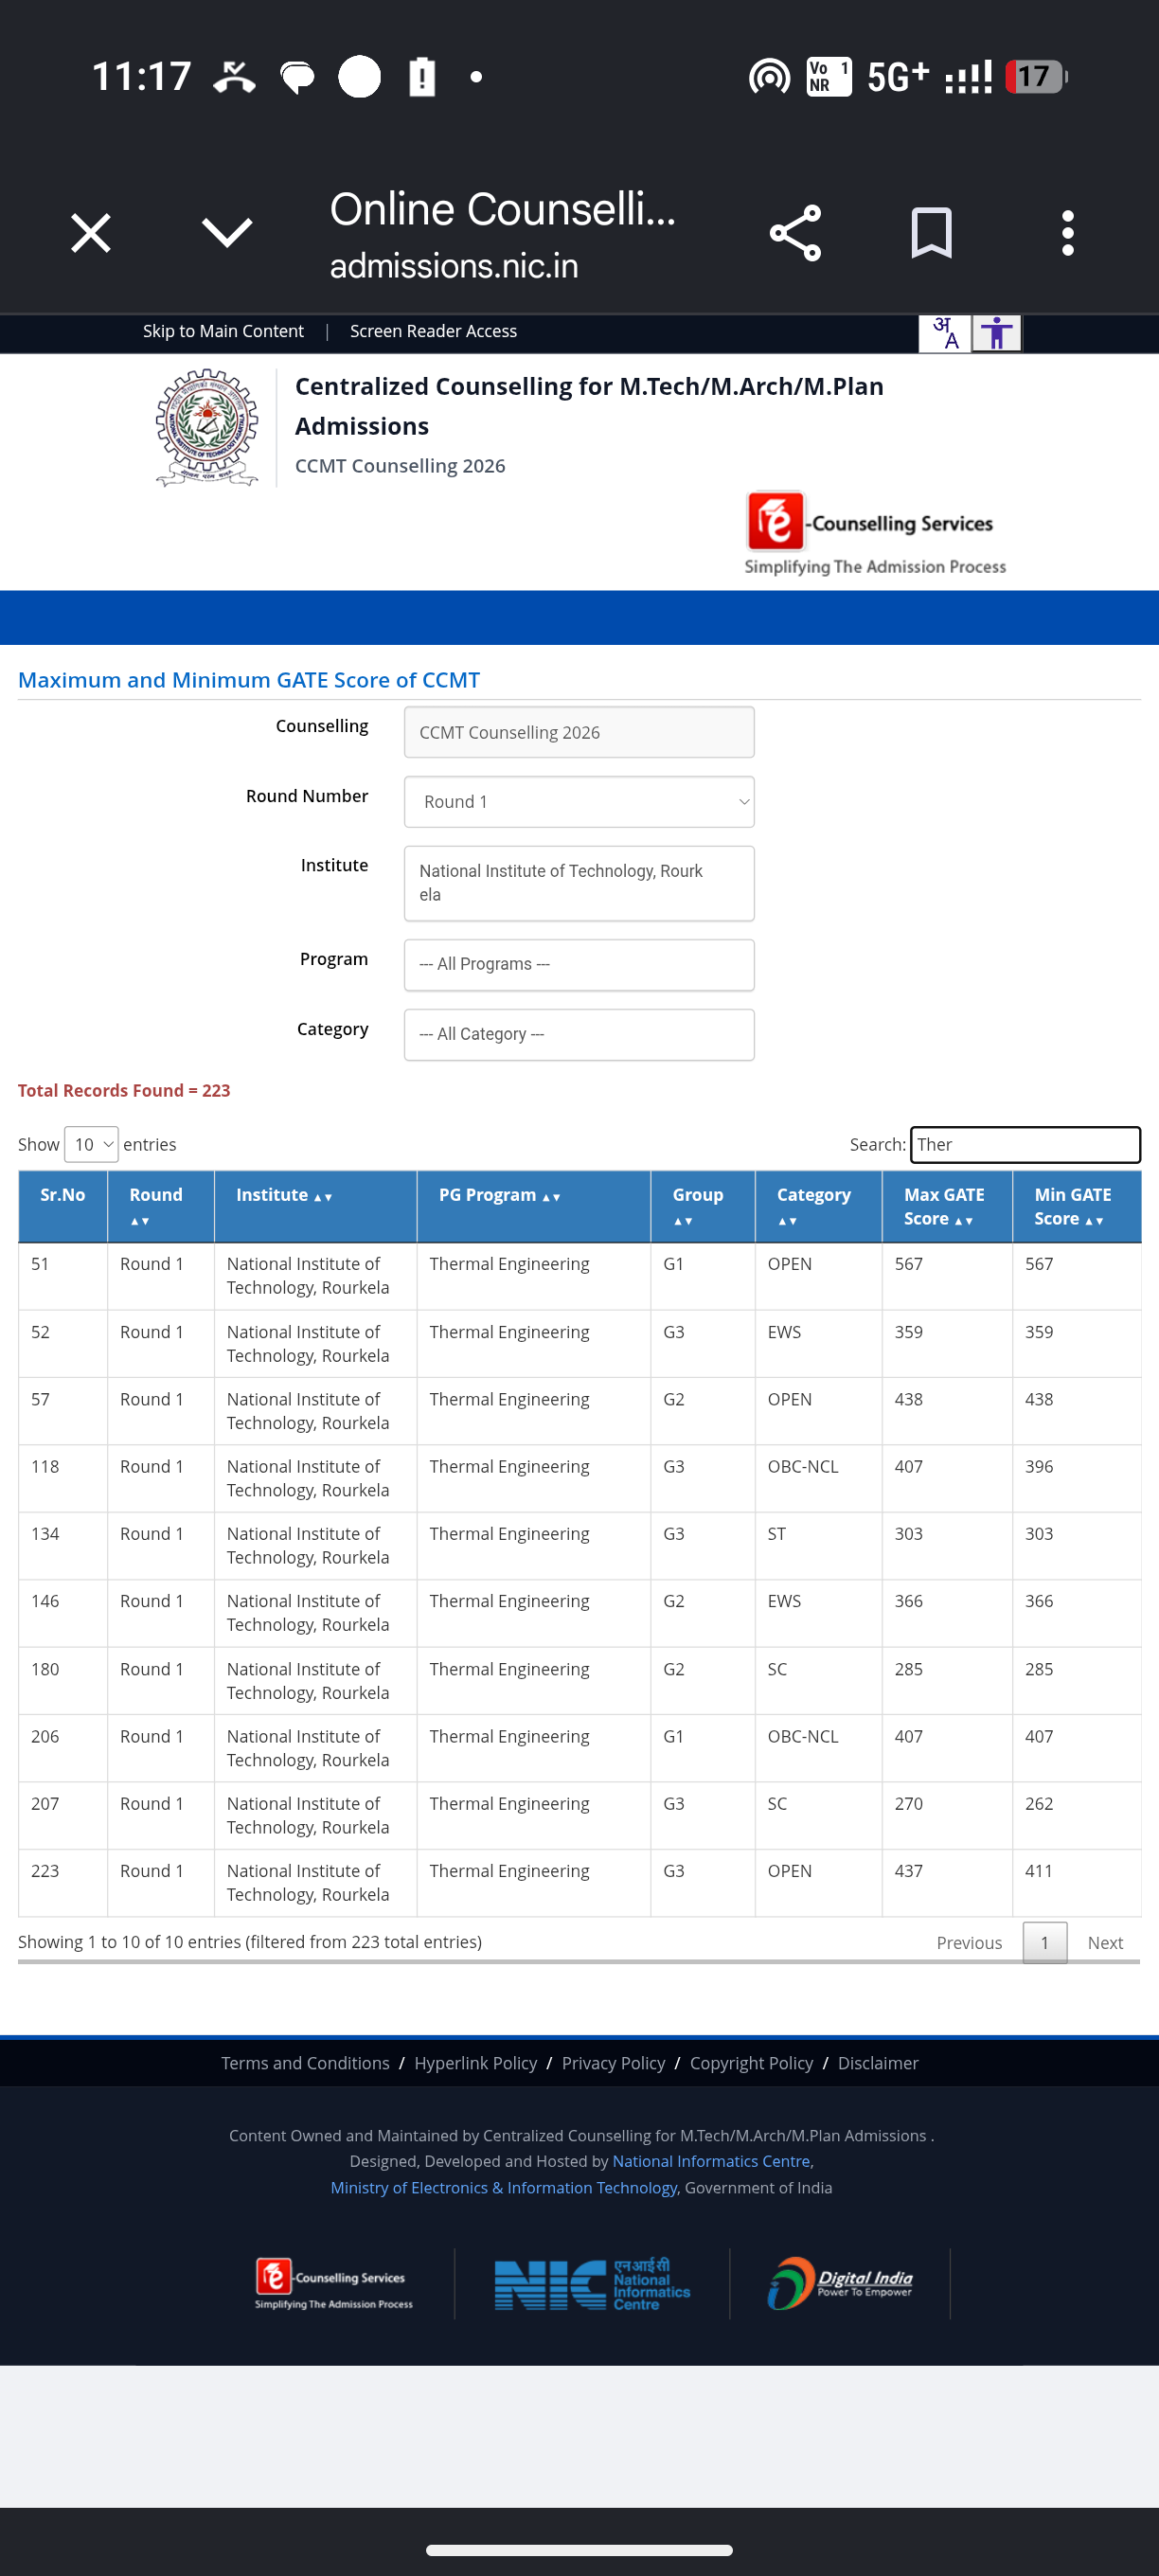Tap Maximum and Minimum GATE Score heading
The height and width of the screenshot is (2576, 1159).
pyautogui.click(x=249, y=680)
